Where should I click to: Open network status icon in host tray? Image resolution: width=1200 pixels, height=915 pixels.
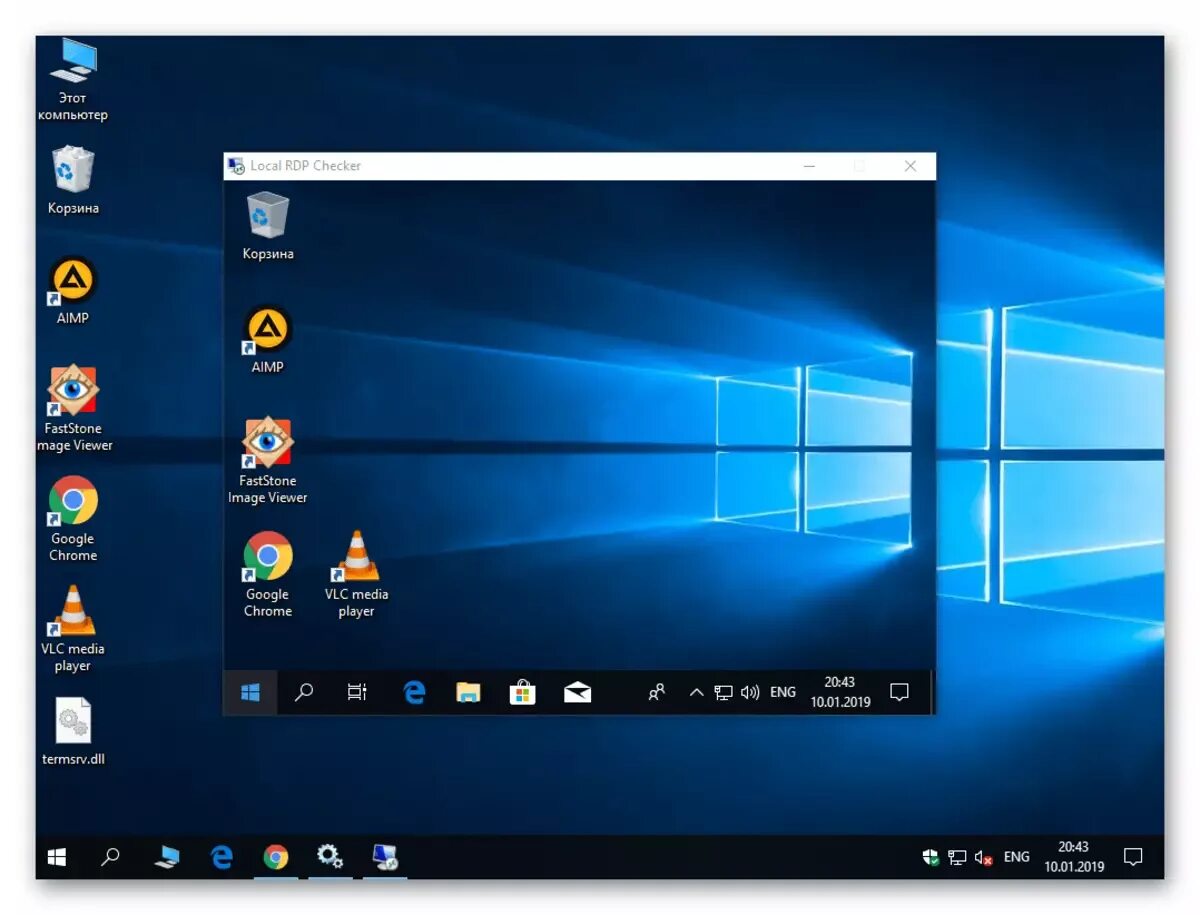tap(957, 857)
